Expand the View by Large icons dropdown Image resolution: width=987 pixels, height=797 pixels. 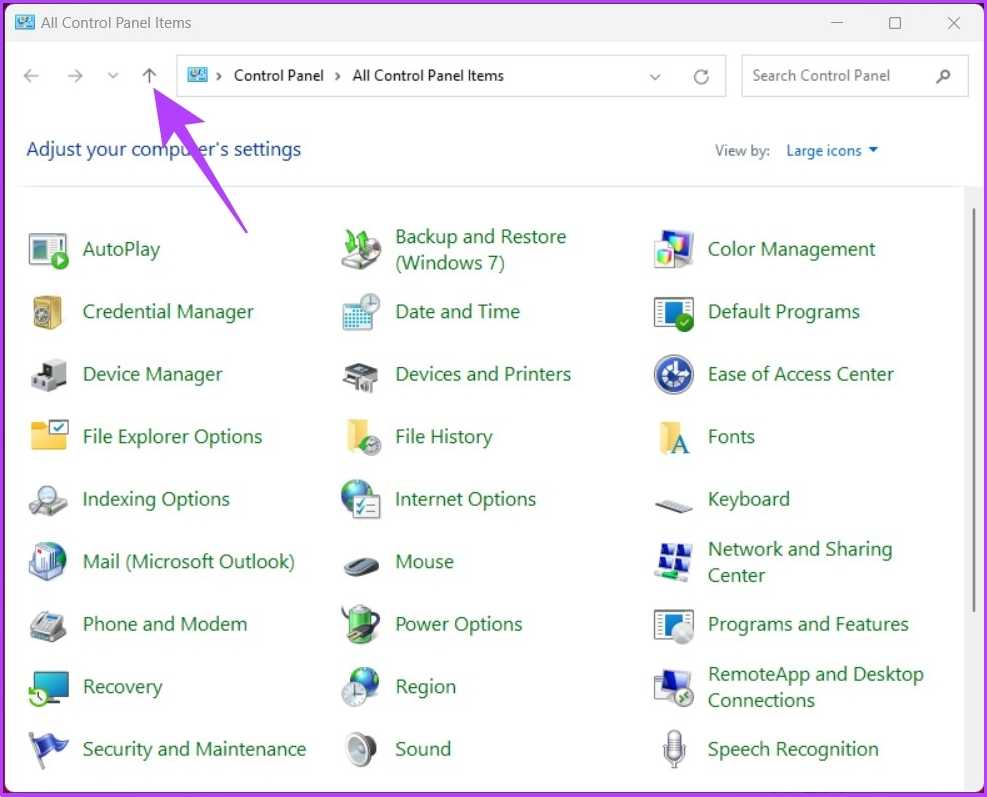(832, 151)
